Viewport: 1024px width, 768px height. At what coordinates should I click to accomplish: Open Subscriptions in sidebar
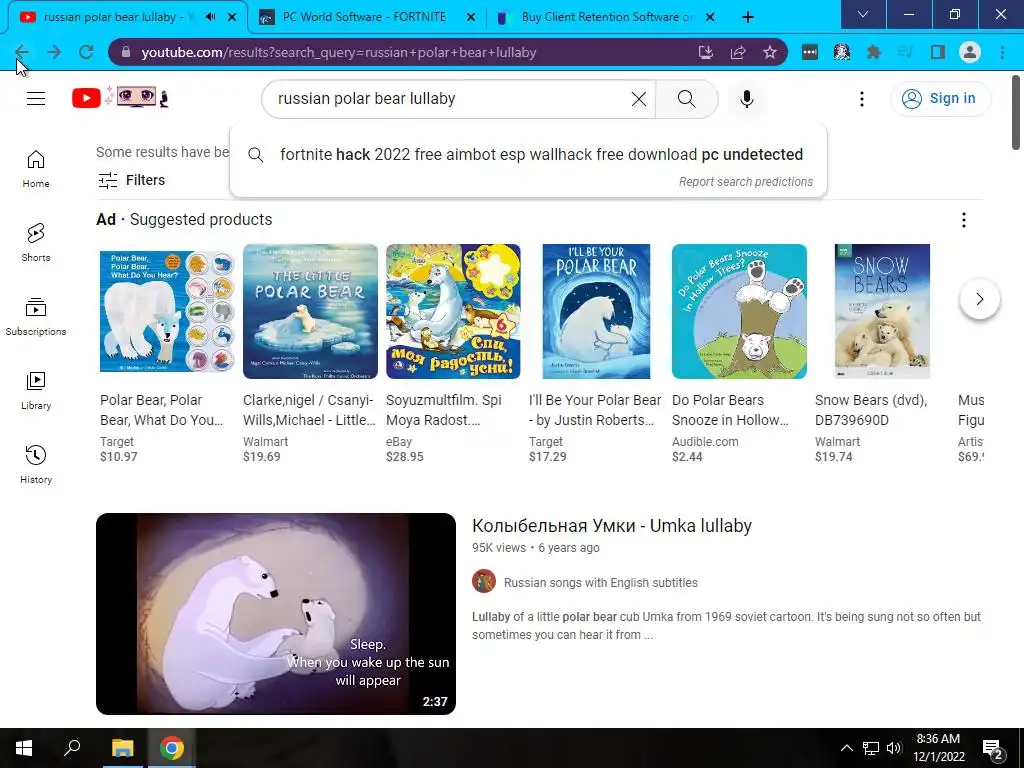pyautogui.click(x=36, y=317)
